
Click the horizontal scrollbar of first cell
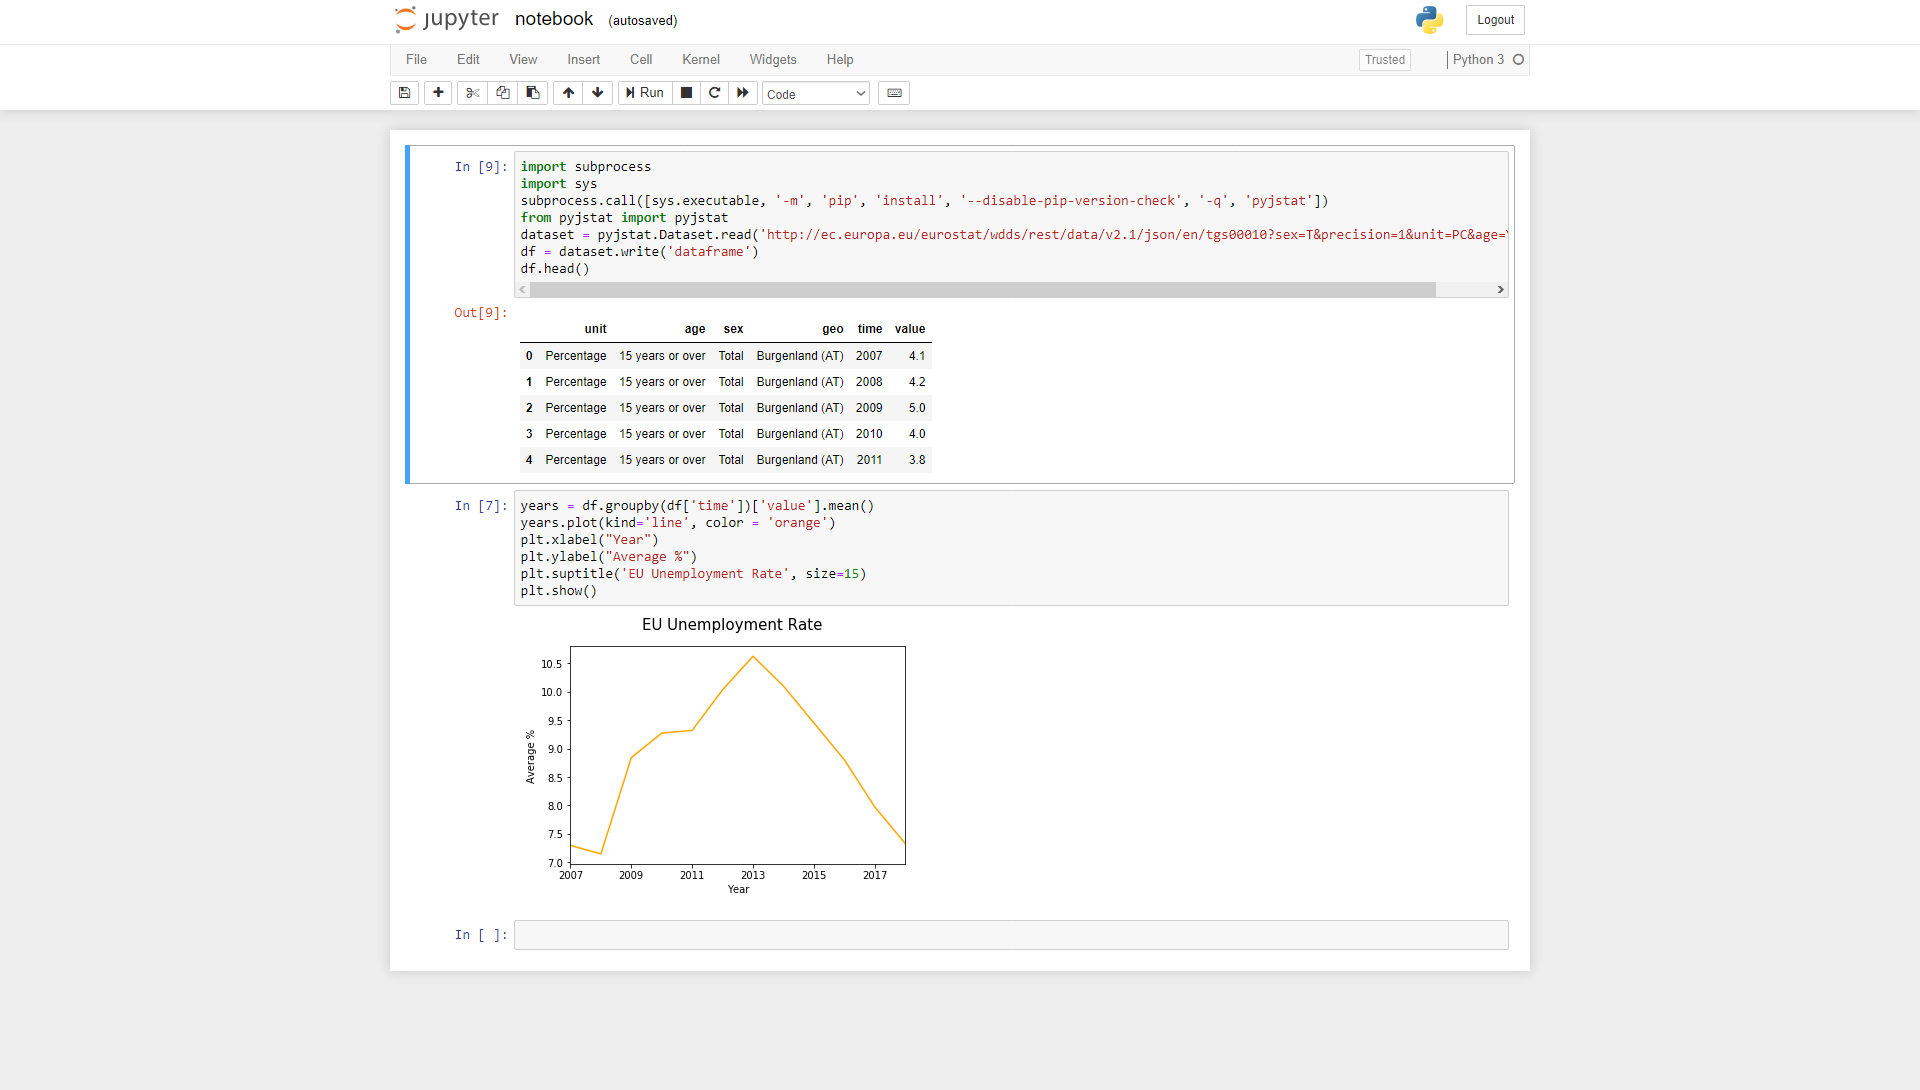pyautogui.click(x=983, y=290)
